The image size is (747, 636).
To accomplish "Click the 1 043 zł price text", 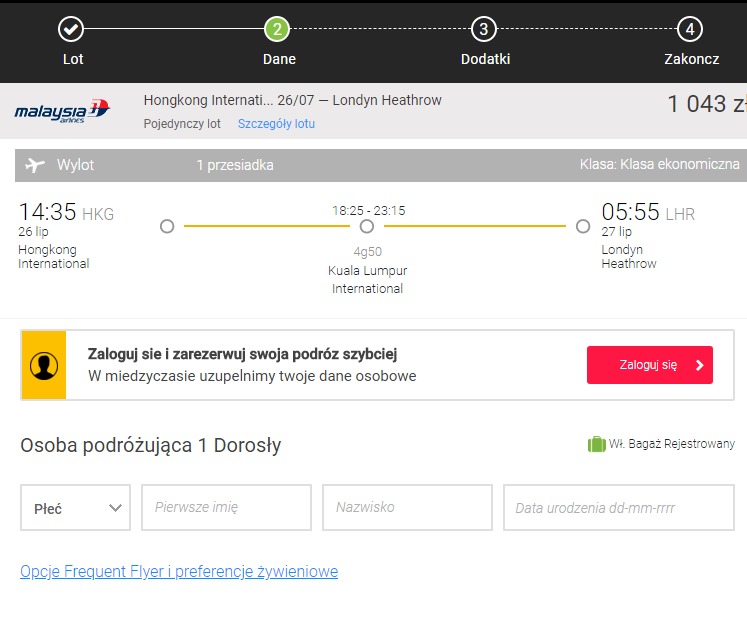I will point(707,104).
